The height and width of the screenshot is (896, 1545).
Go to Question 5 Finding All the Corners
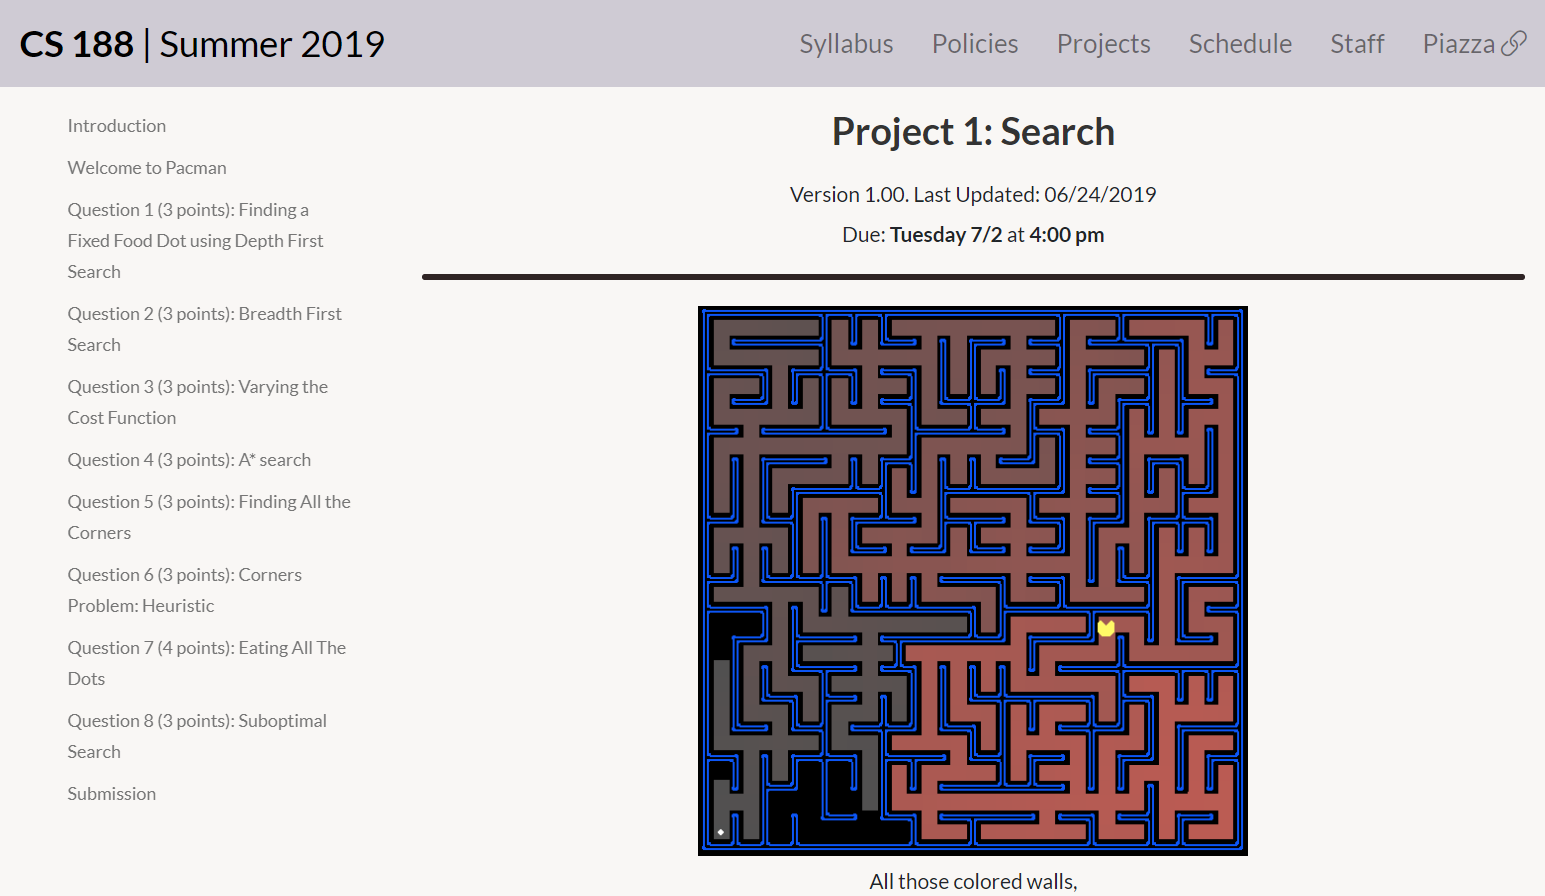[209, 517]
